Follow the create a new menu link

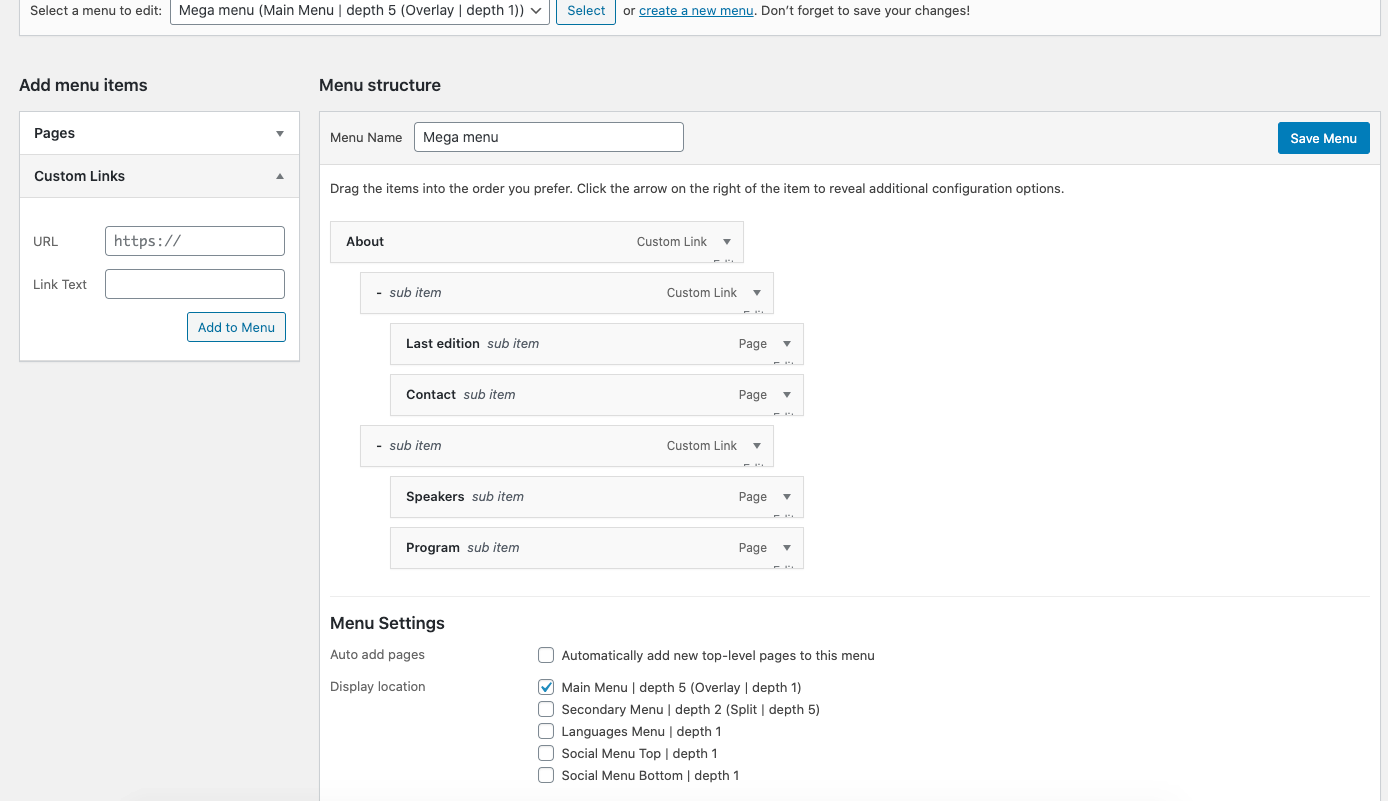(696, 10)
